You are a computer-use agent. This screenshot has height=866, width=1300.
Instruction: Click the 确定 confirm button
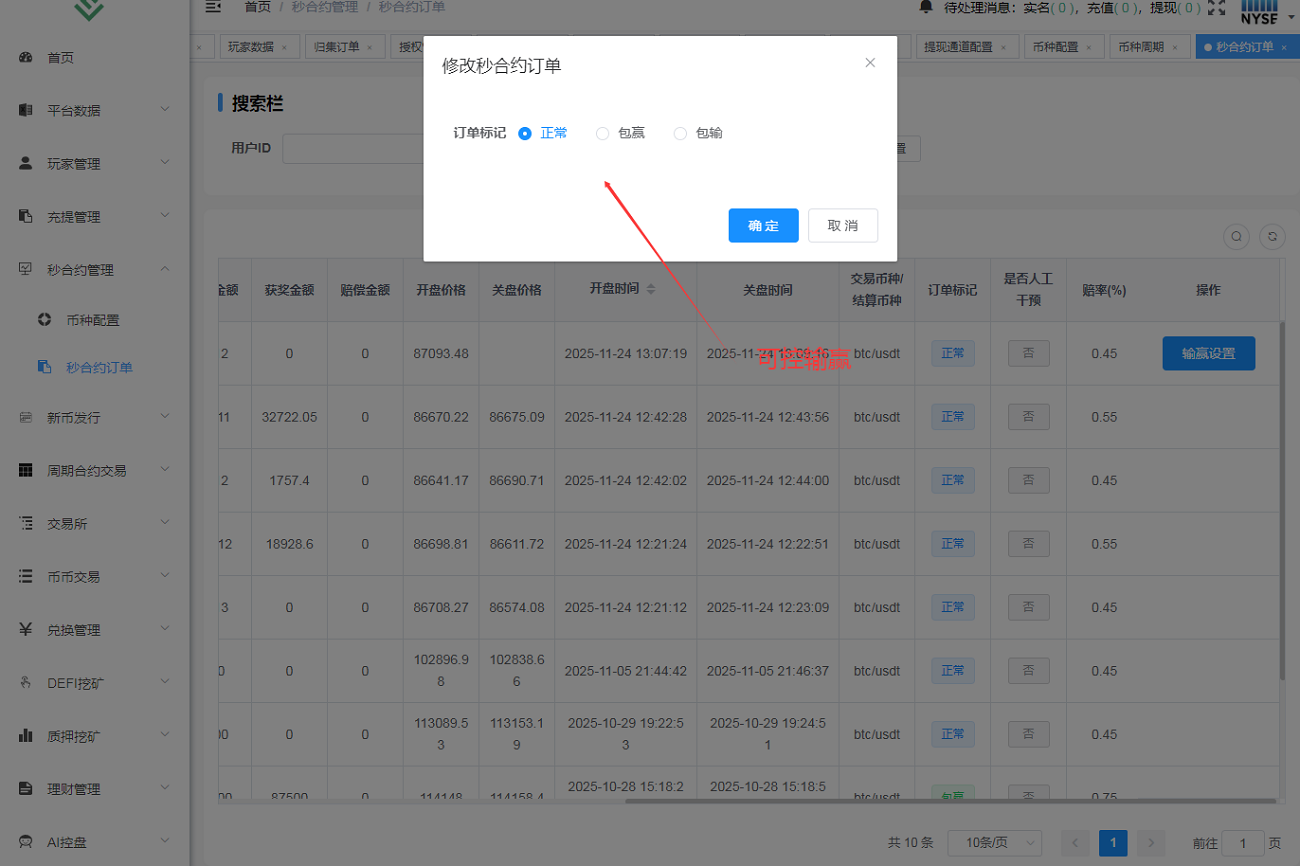point(763,226)
